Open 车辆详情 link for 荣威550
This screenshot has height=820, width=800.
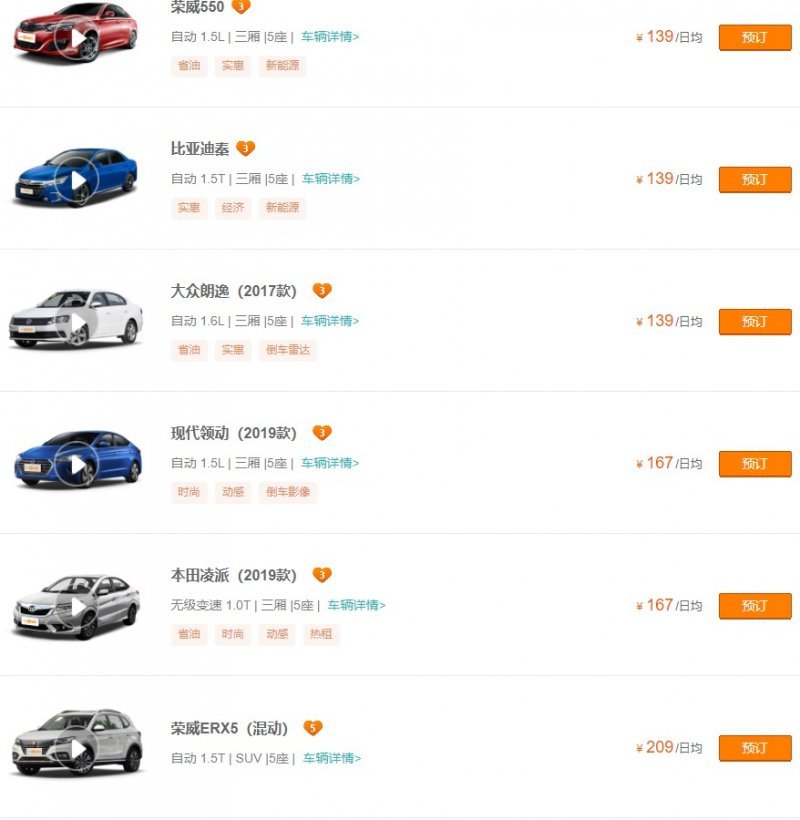click(x=330, y=37)
